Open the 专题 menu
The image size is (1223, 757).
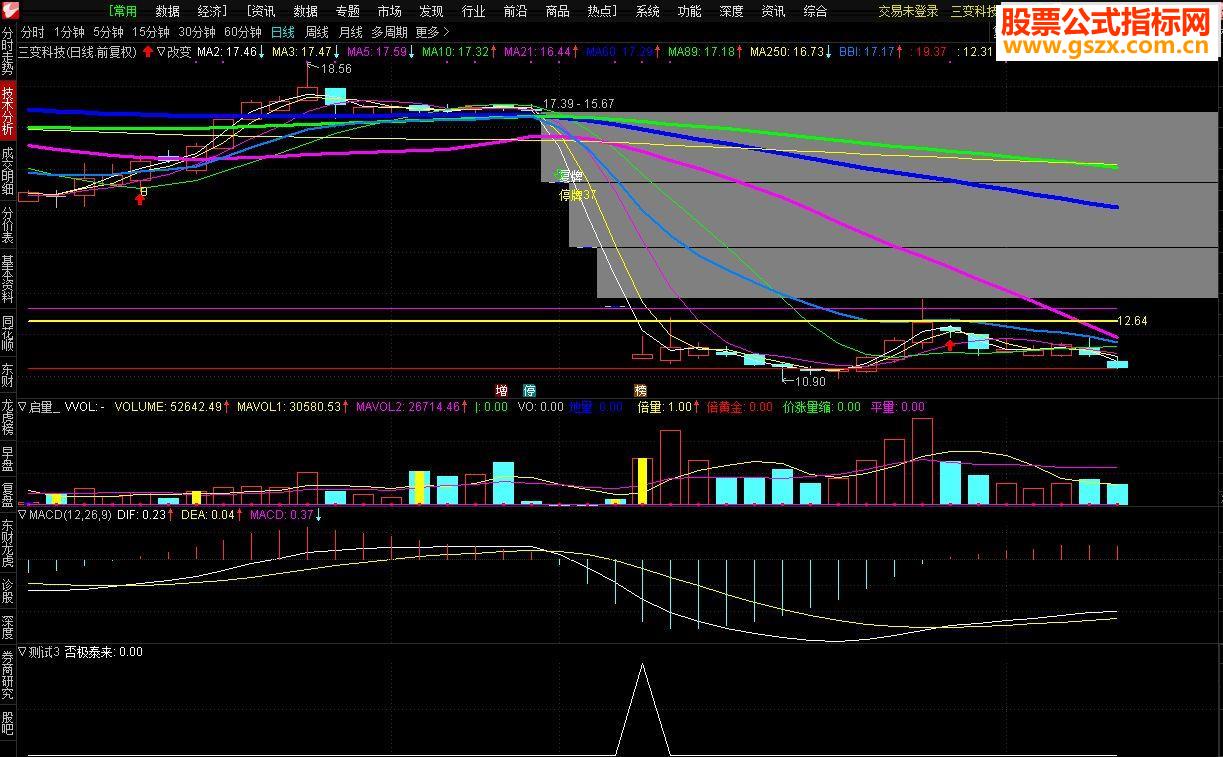[x=347, y=11]
